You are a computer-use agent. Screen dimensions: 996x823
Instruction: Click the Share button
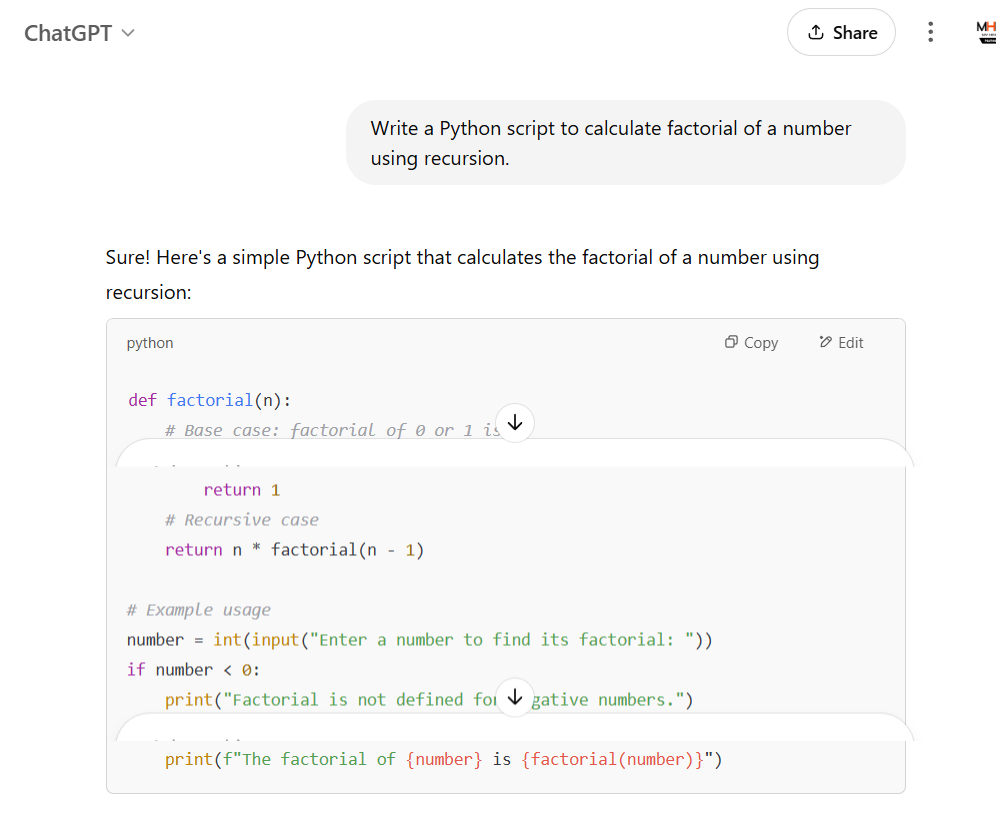pyautogui.click(x=841, y=32)
